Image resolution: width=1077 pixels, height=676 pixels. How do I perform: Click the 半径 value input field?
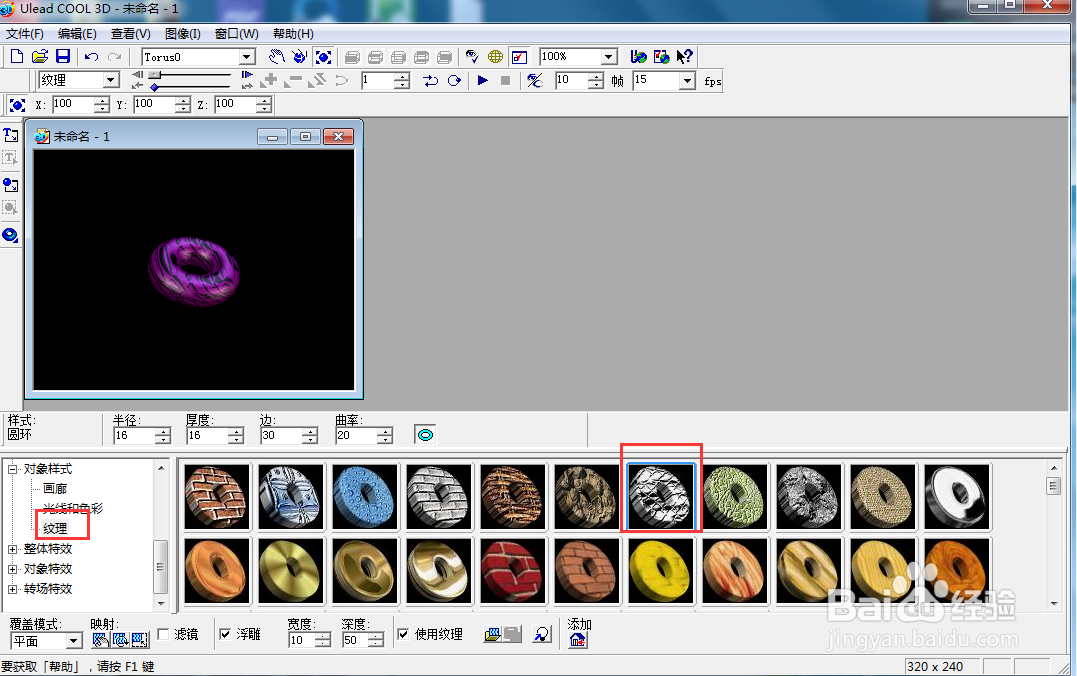[x=134, y=436]
